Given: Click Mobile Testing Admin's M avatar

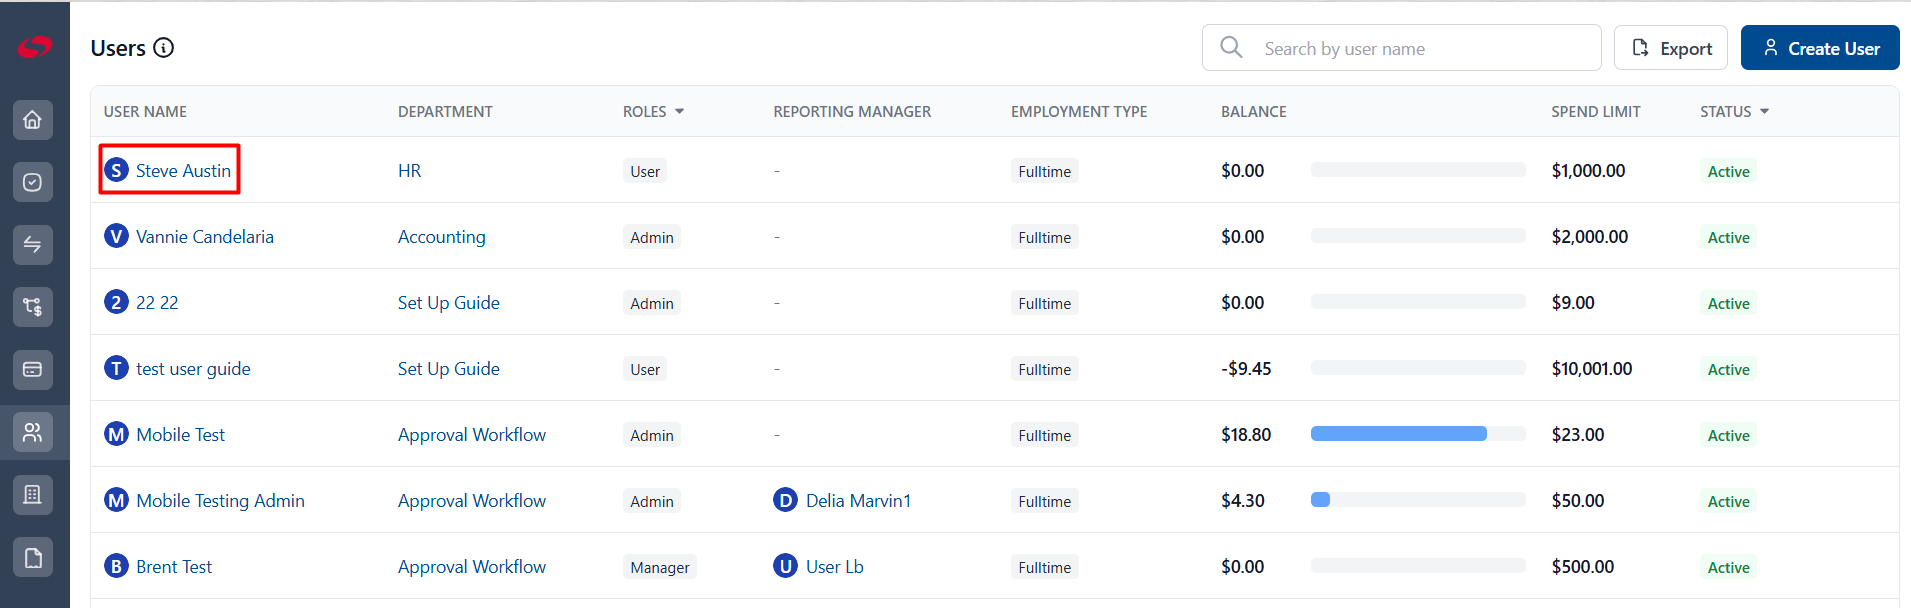Looking at the screenshot, I should click(x=117, y=500).
